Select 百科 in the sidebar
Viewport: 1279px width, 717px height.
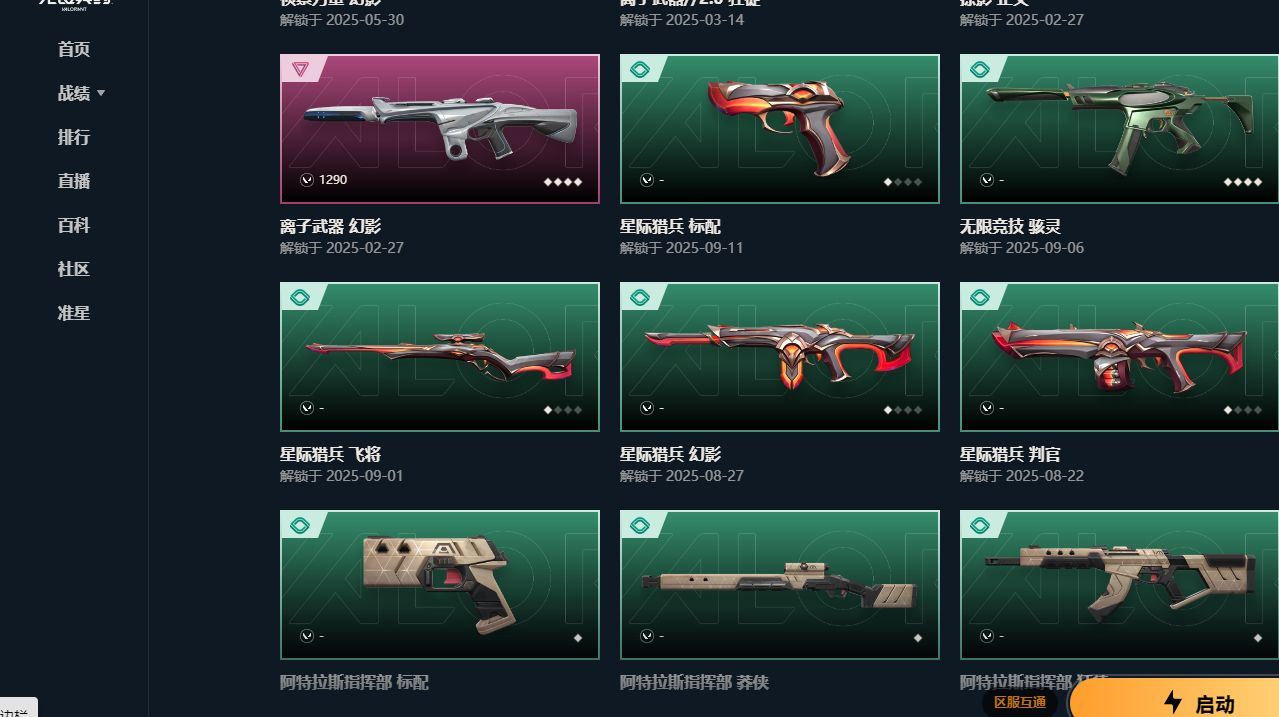tap(74, 225)
